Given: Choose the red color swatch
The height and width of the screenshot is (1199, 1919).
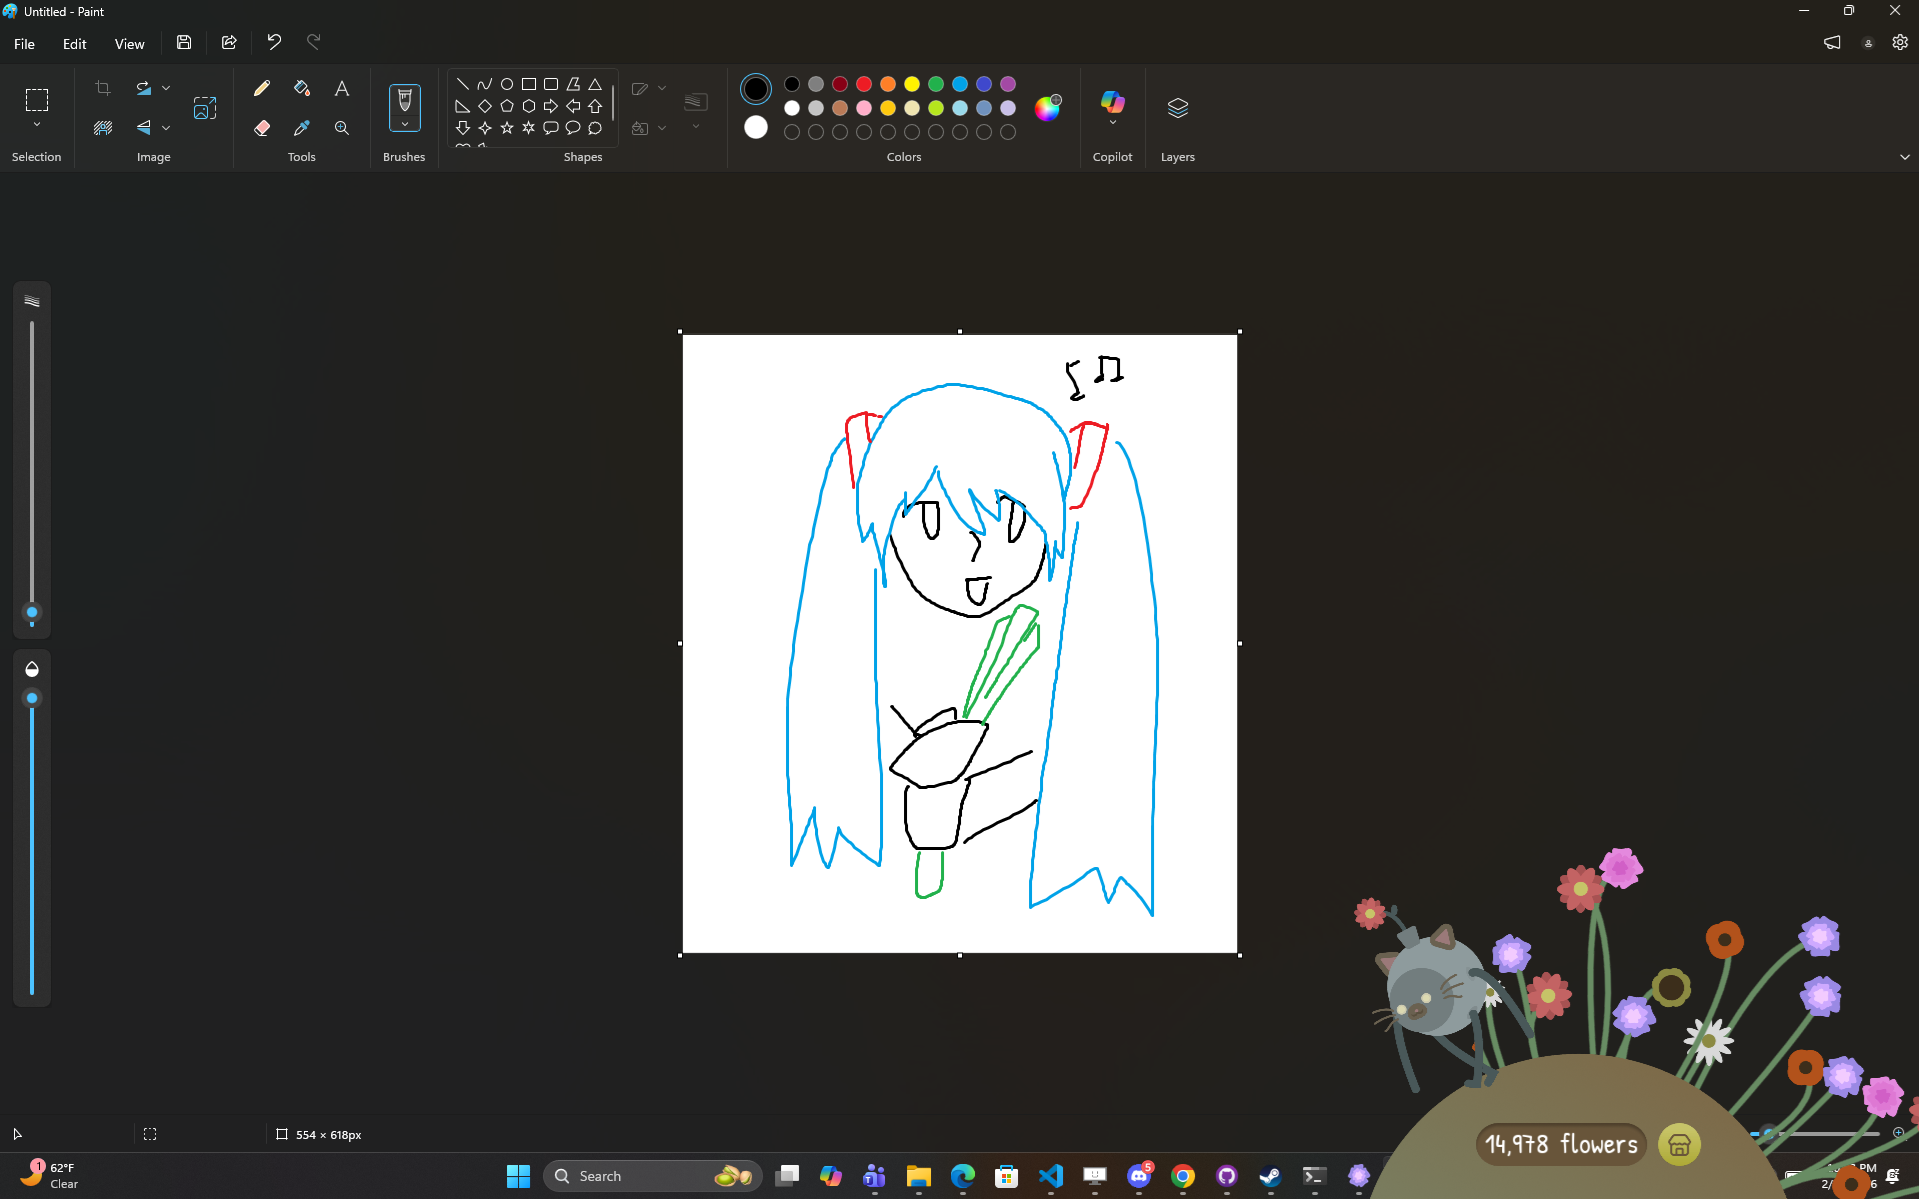Looking at the screenshot, I should 864,84.
